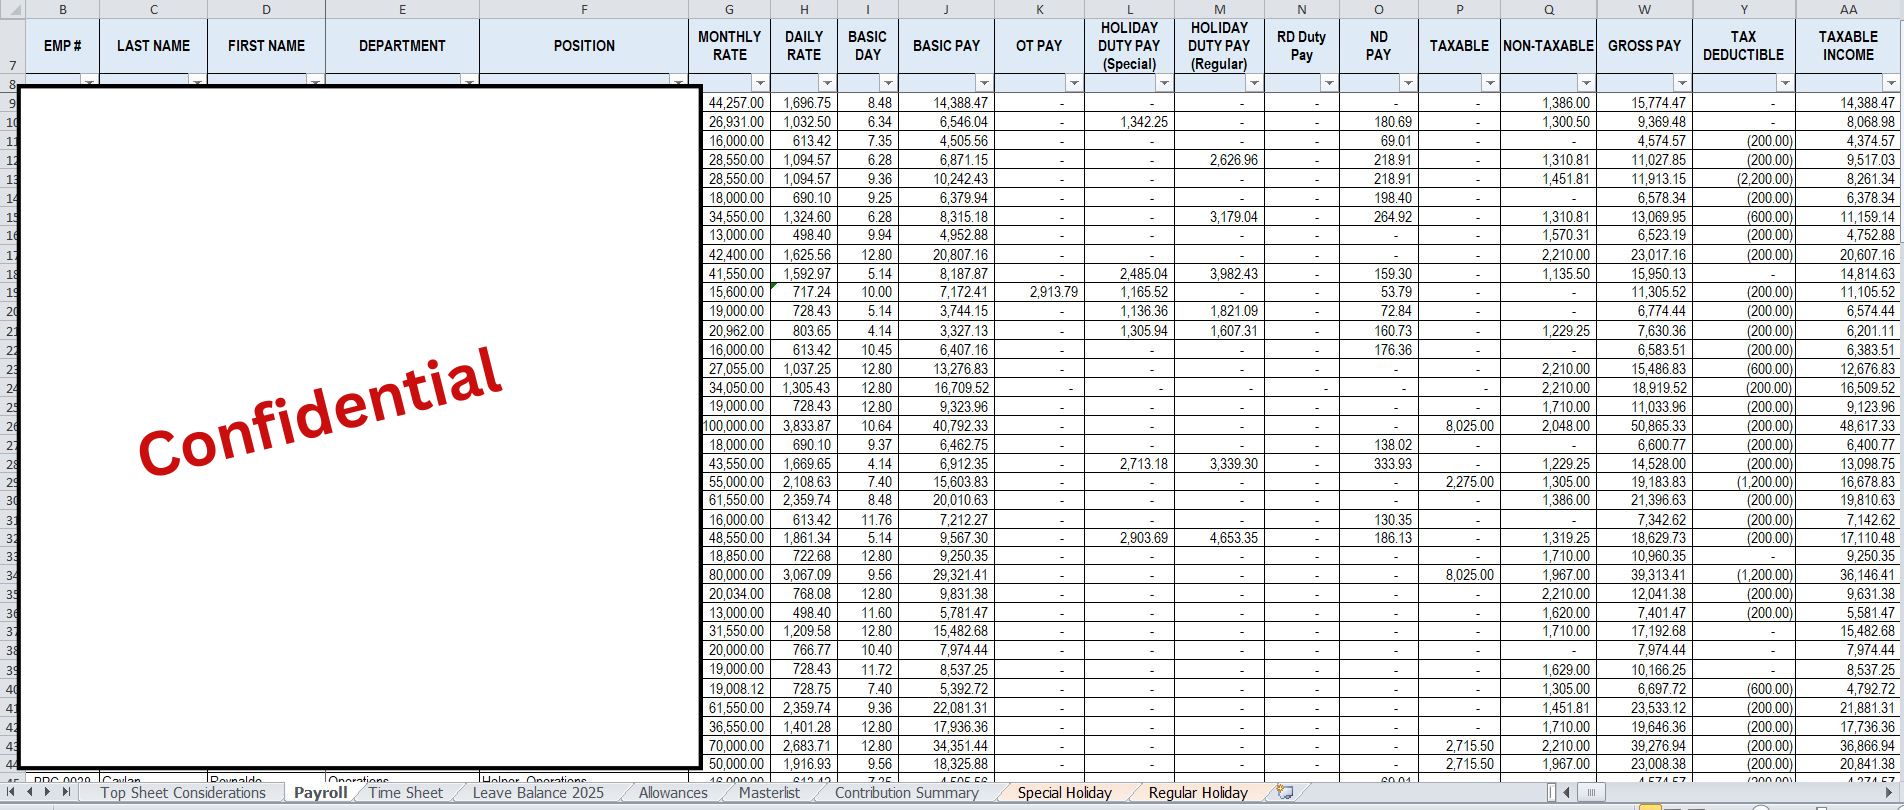Select column W header

pyautogui.click(x=1644, y=9)
